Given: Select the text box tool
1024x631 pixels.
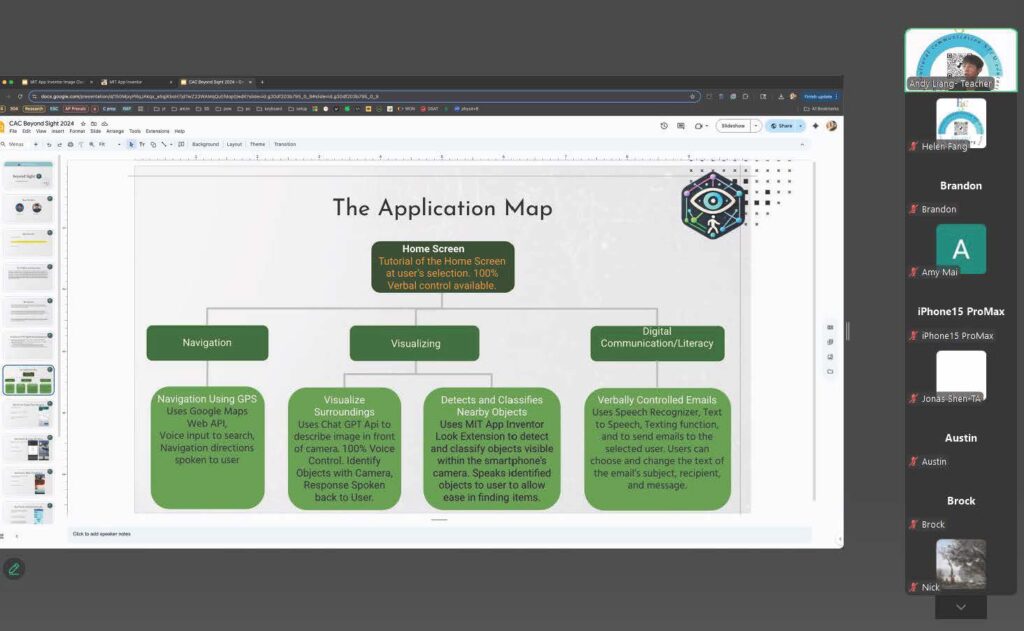Looking at the screenshot, I should pos(141,144).
